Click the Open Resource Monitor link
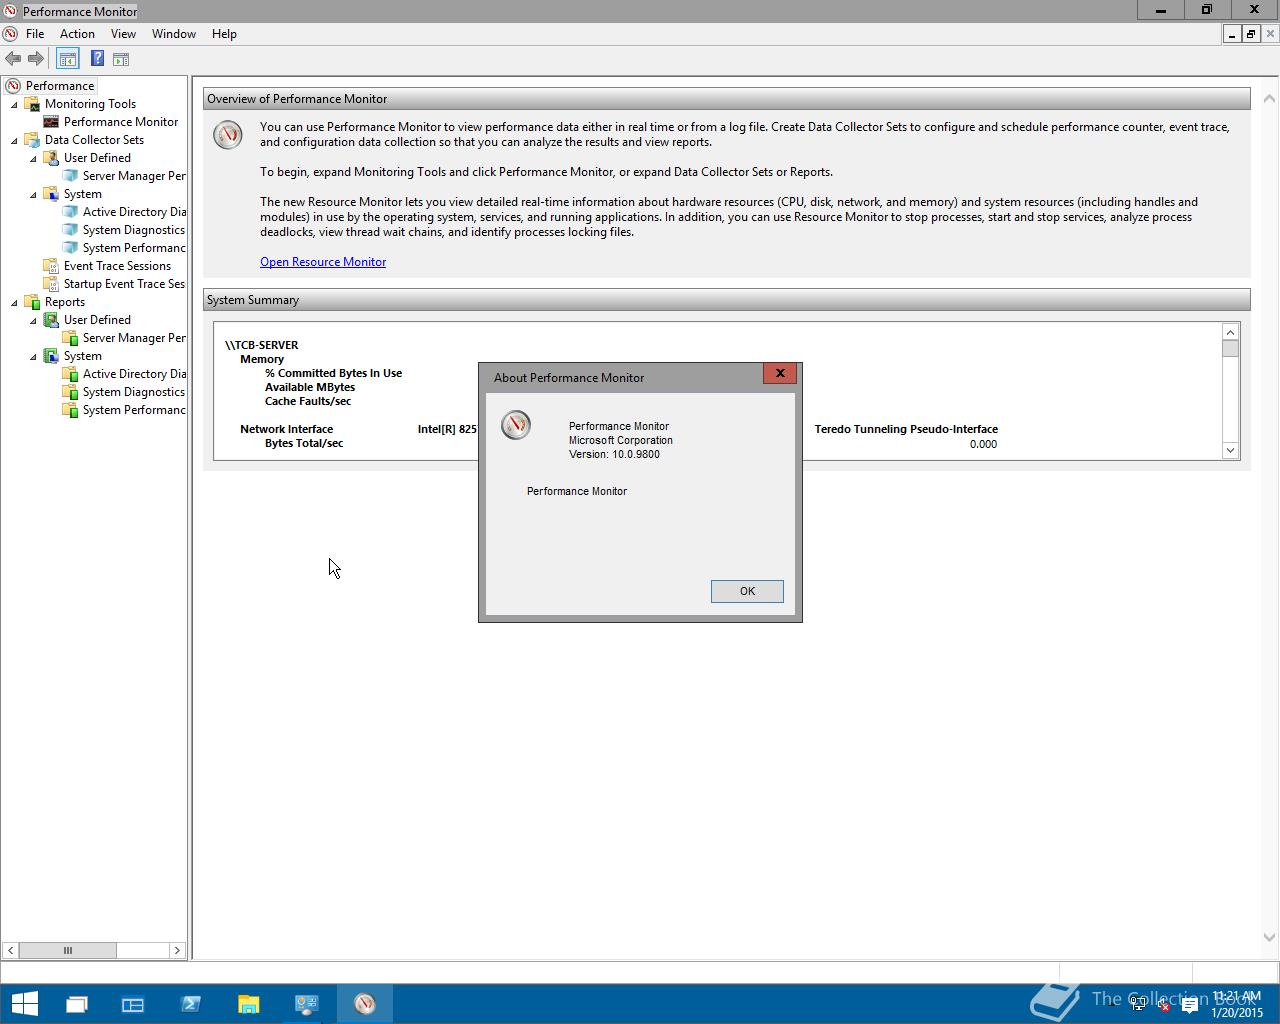Screen dimensions: 1280x1024 tap(323, 262)
